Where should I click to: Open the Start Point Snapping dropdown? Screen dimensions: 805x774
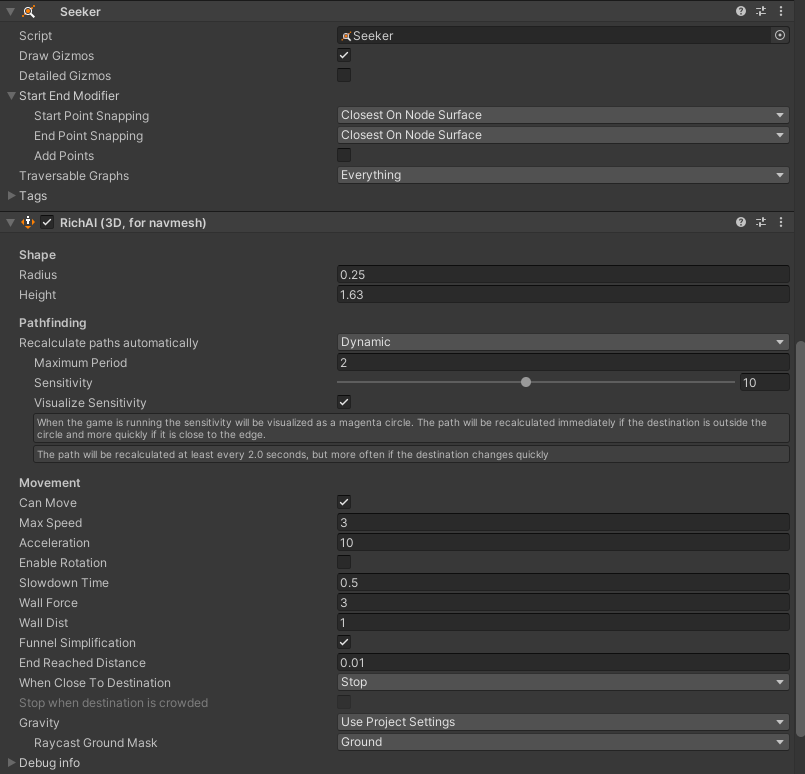(x=563, y=115)
